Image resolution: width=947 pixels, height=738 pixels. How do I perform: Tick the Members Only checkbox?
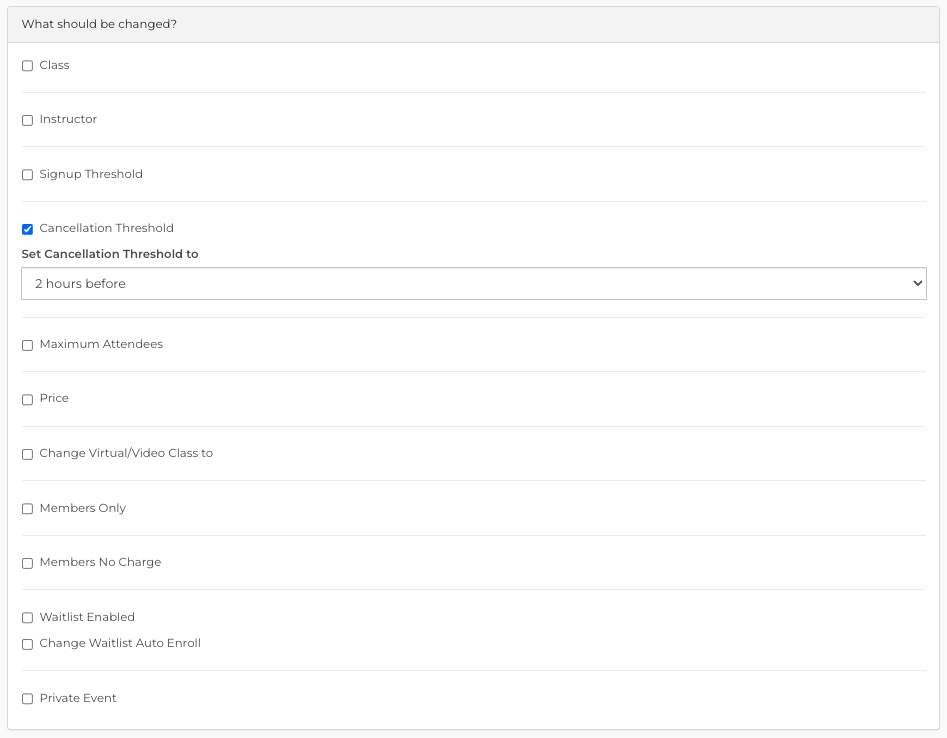tap(27, 509)
